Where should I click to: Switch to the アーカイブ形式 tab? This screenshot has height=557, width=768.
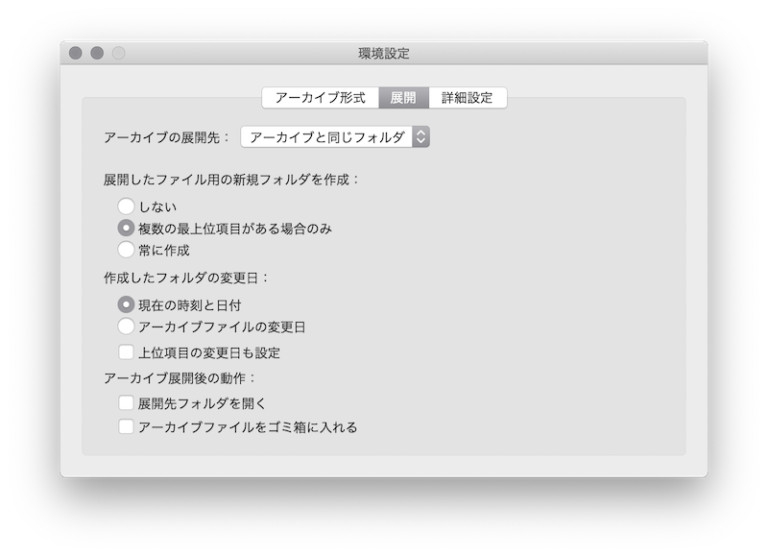[320, 97]
